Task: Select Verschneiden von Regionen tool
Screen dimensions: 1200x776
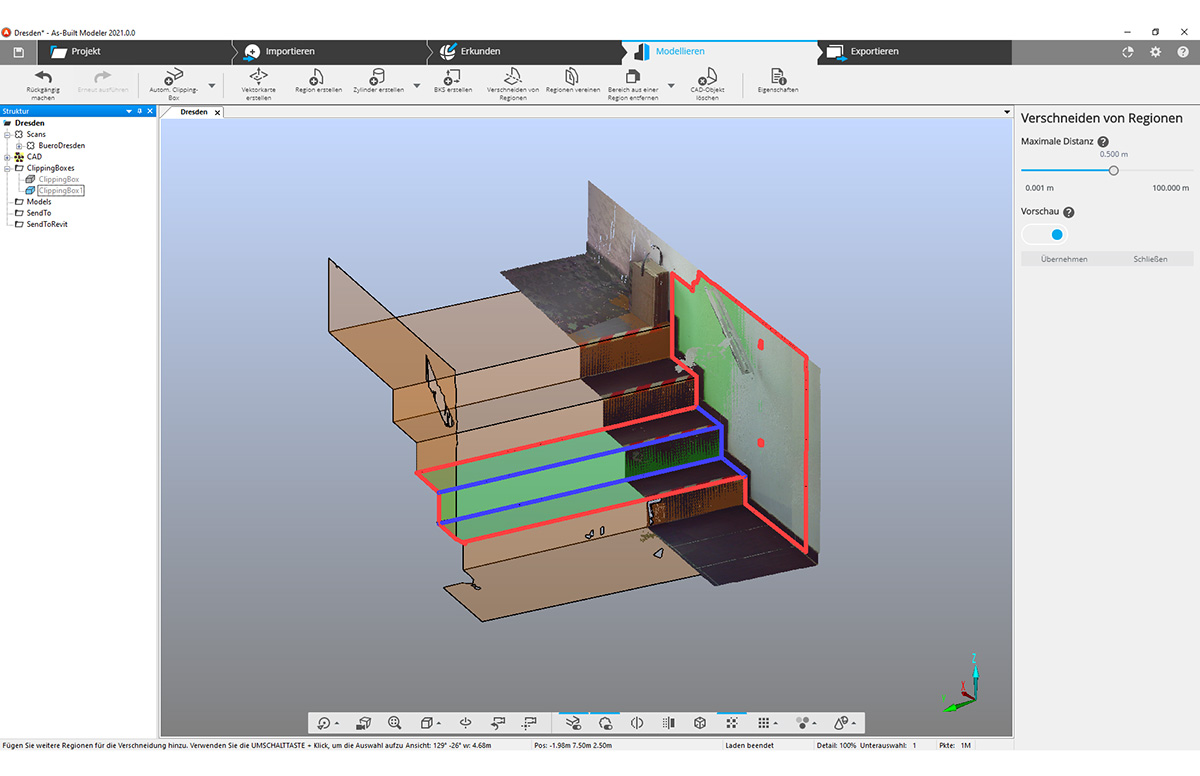Action: pos(513,82)
